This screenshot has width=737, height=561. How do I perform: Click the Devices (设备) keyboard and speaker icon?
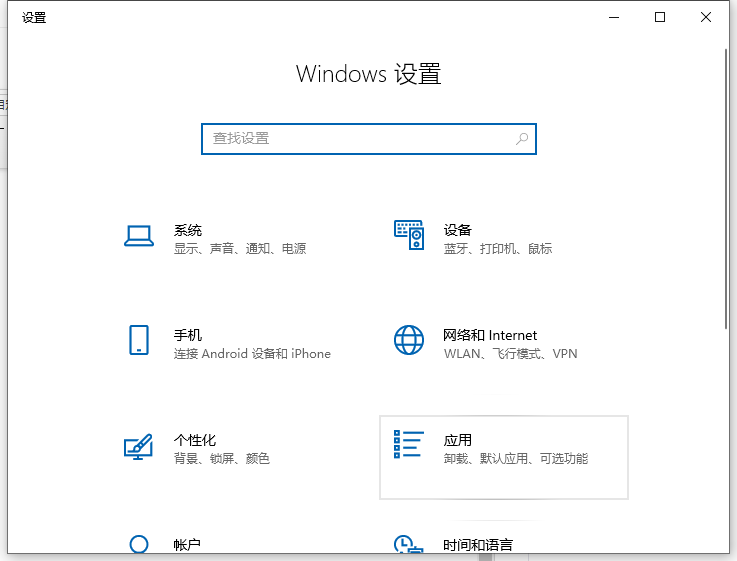click(409, 236)
